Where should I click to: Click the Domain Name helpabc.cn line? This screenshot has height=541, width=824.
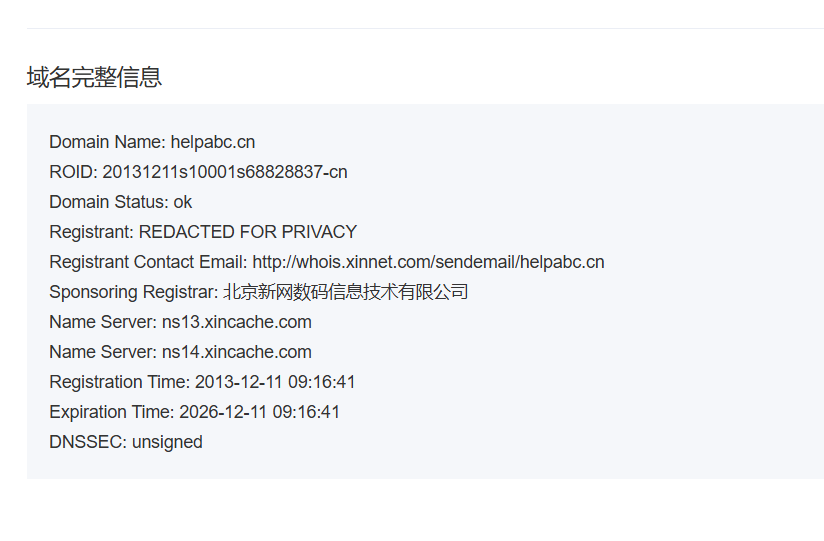click(152, 142)
